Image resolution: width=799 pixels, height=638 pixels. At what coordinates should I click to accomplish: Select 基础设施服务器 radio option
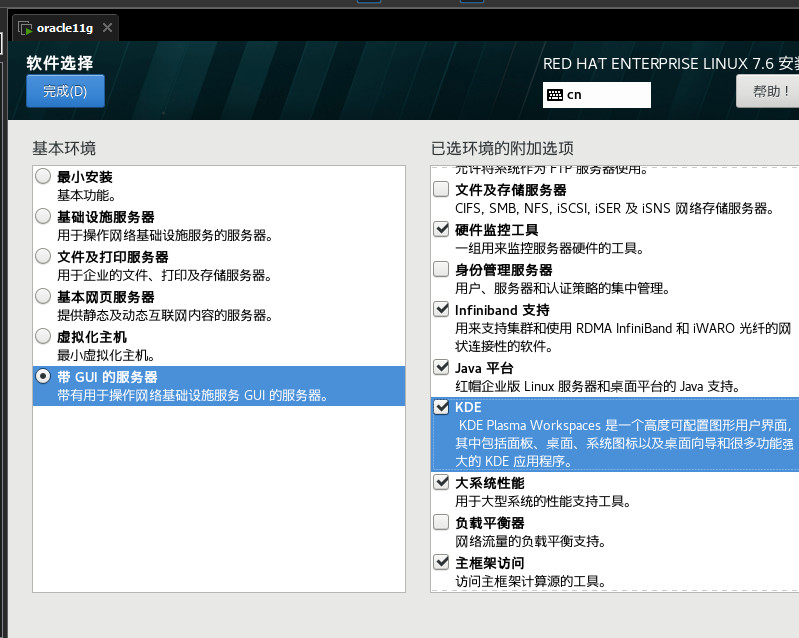coord(43,217)
